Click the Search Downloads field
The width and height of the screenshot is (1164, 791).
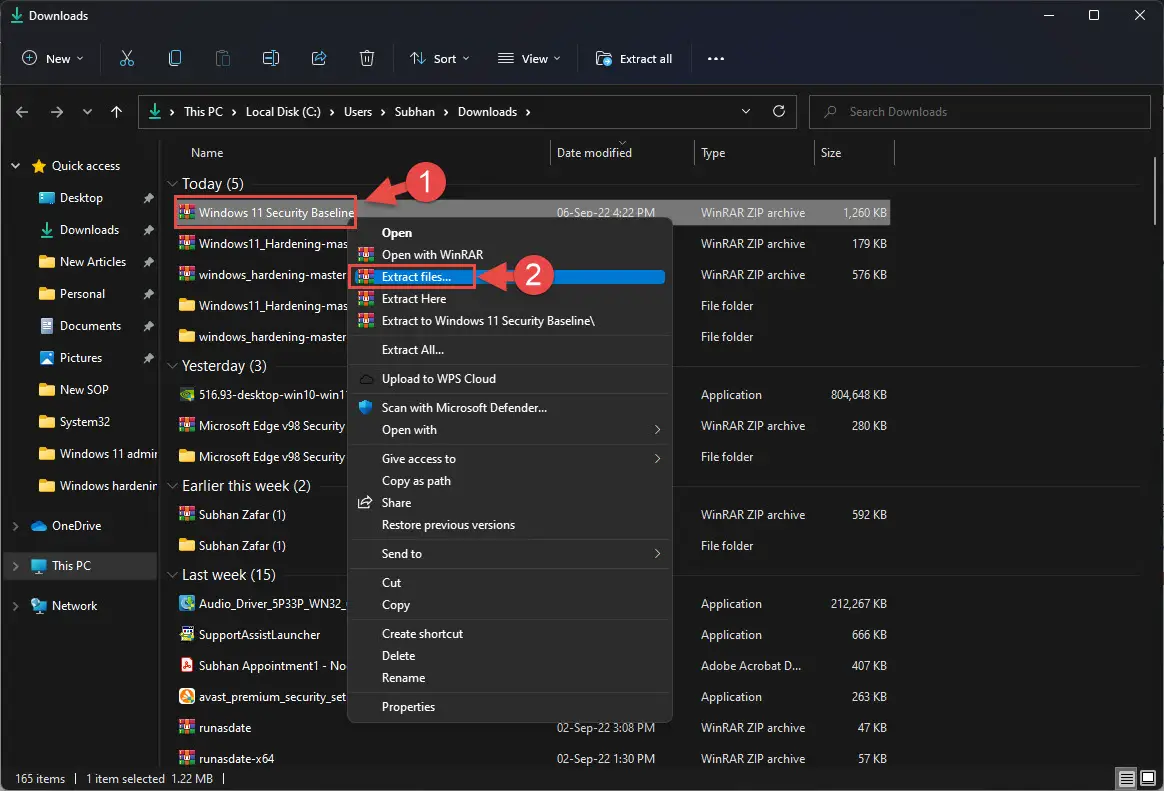click(x=980, y=112)
